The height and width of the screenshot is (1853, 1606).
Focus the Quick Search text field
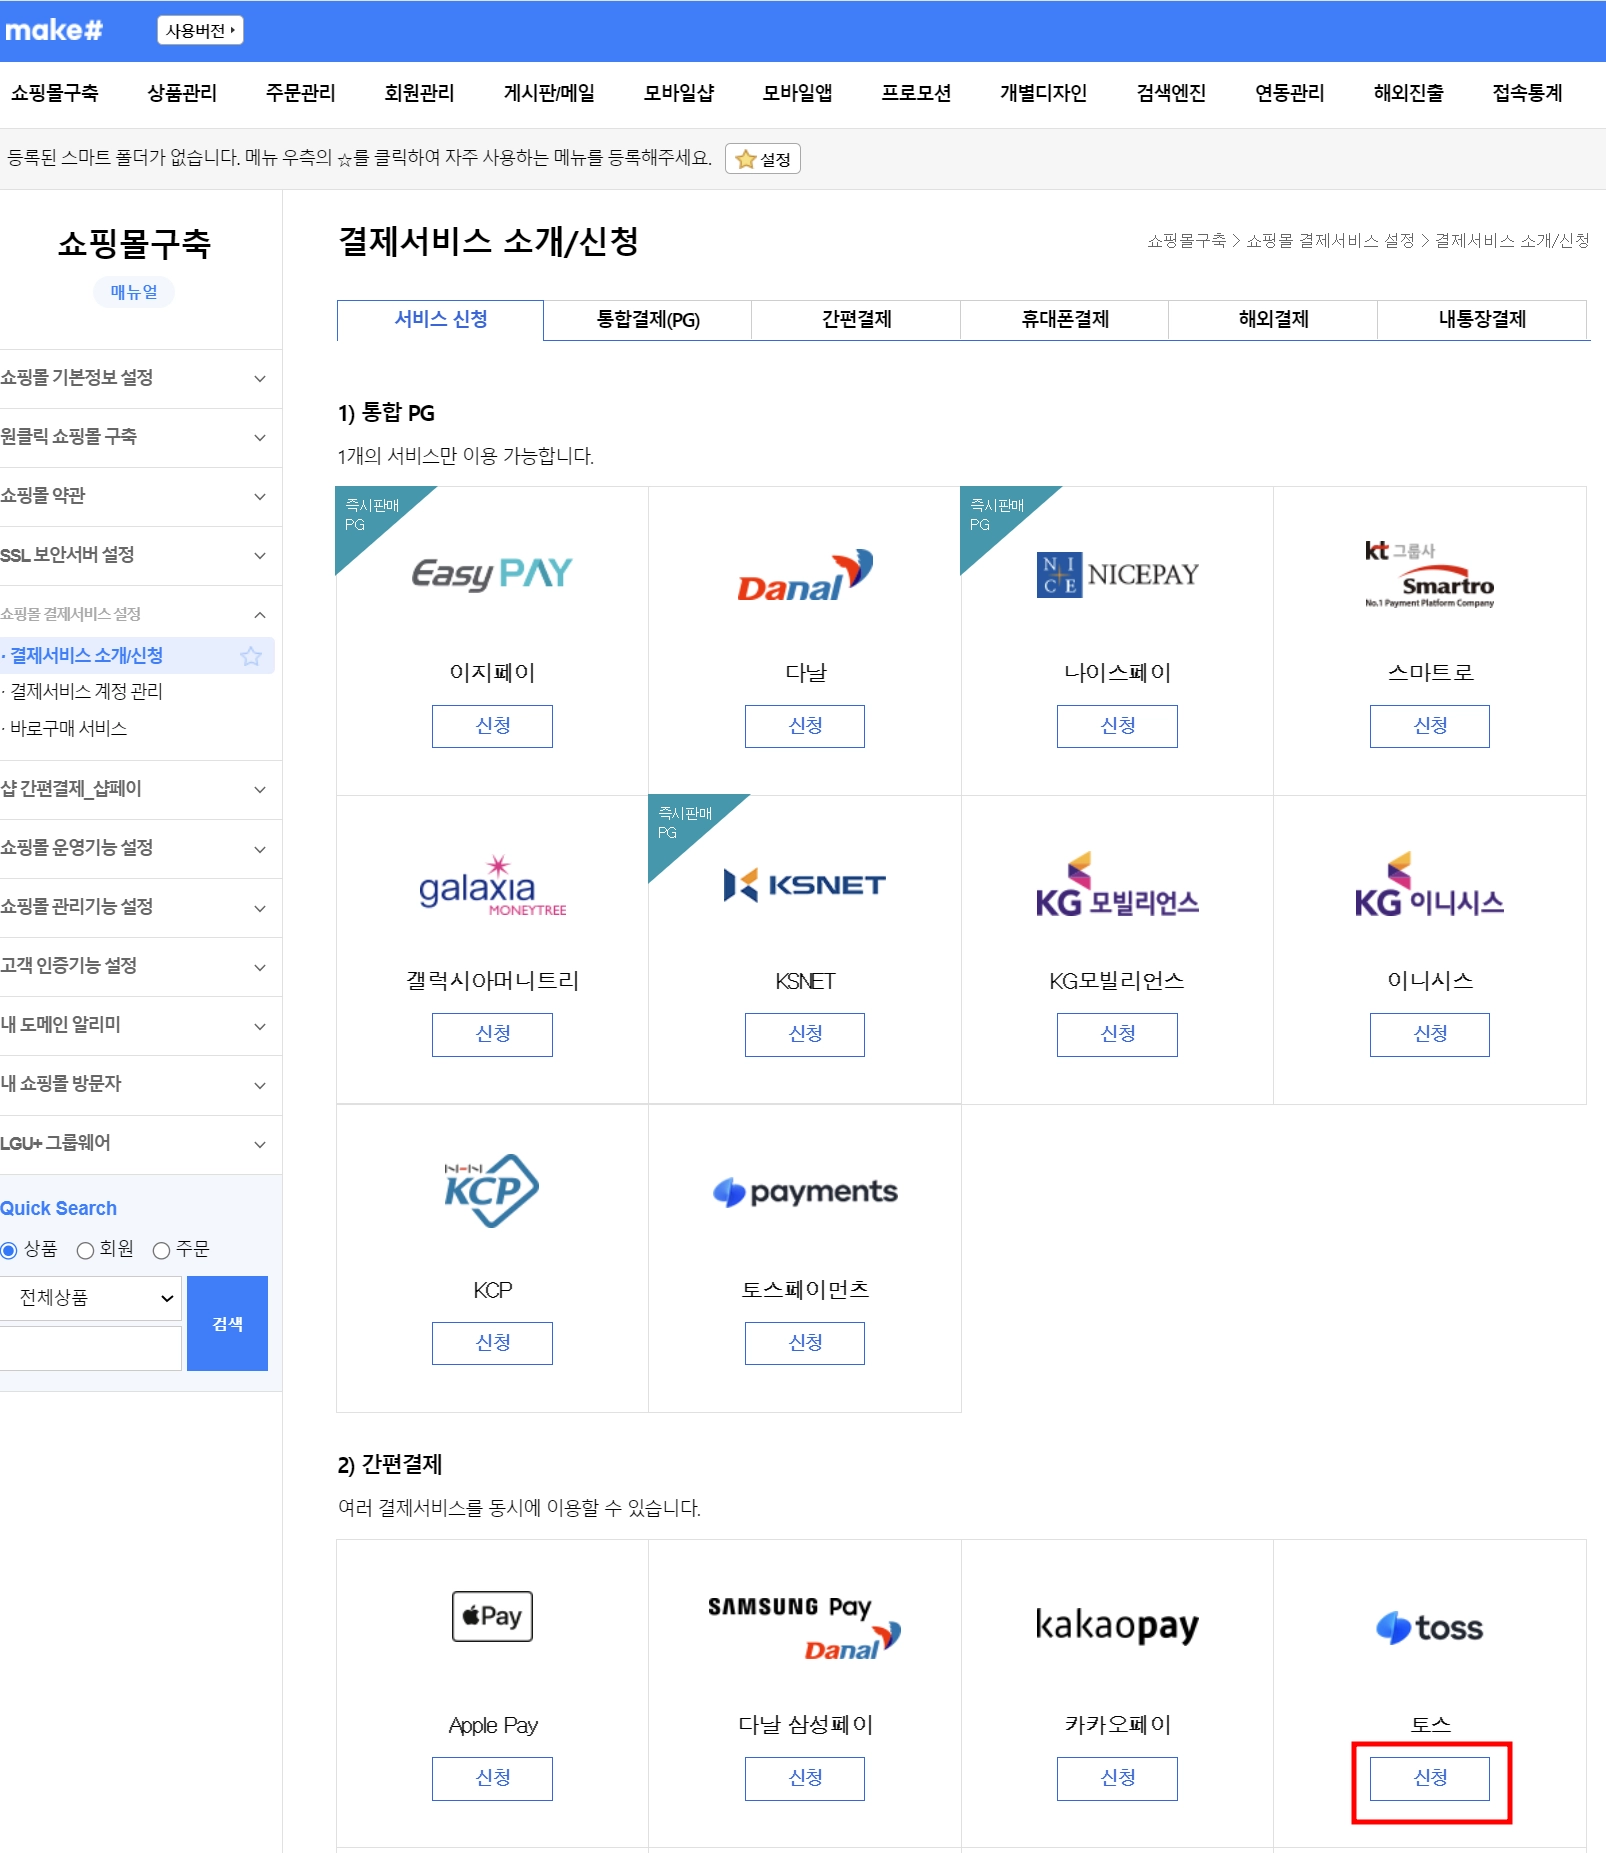coord(90,1348)
